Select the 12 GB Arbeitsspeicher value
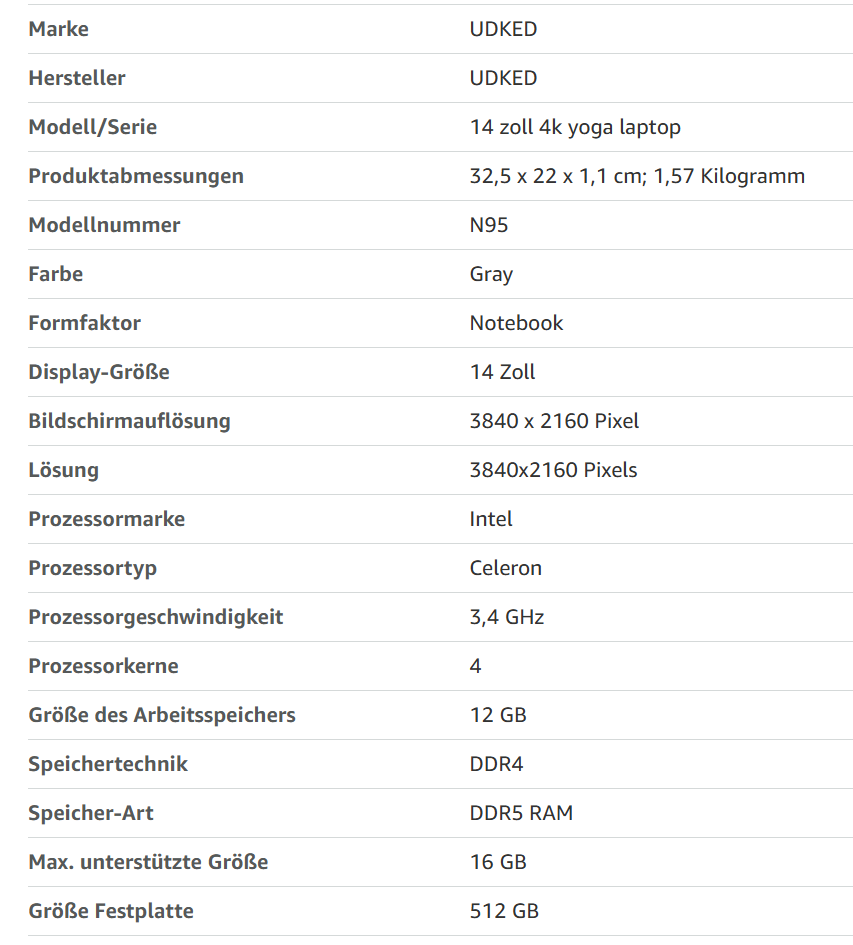Viewport: 853px width, 945px height. [x=498, y=715]
